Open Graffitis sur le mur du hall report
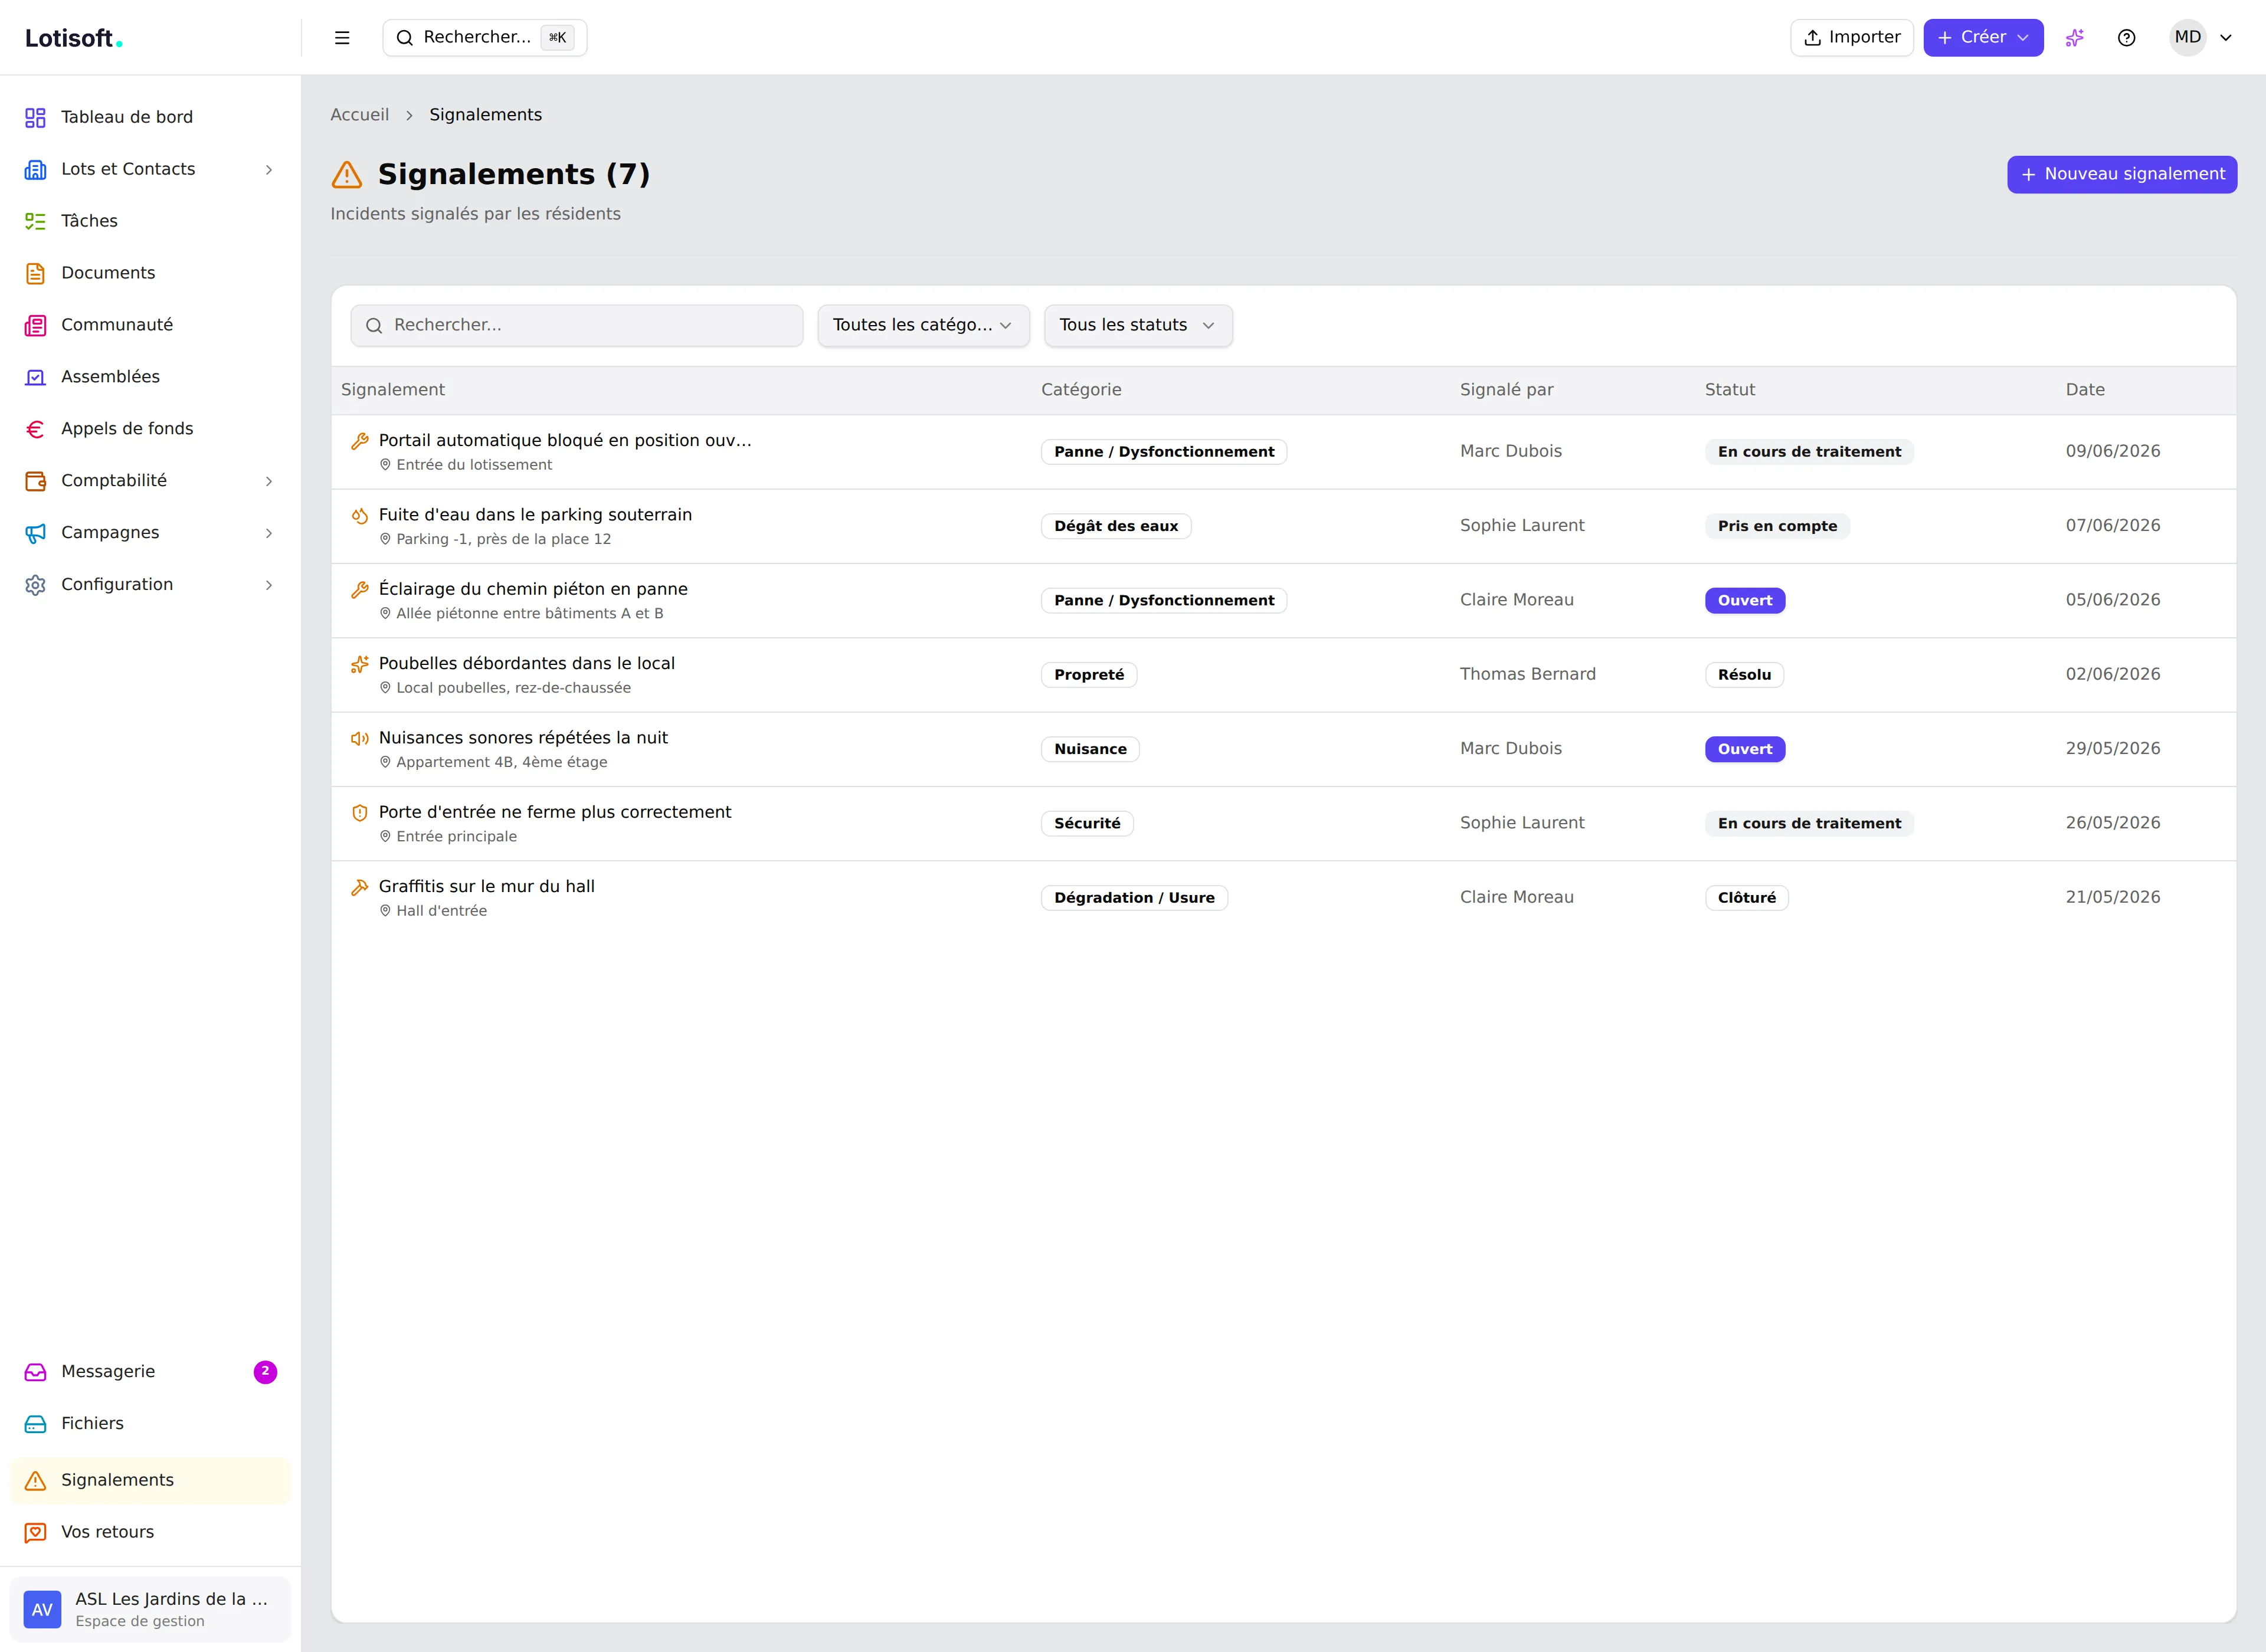2266x1652 pixels. (486, 887)
